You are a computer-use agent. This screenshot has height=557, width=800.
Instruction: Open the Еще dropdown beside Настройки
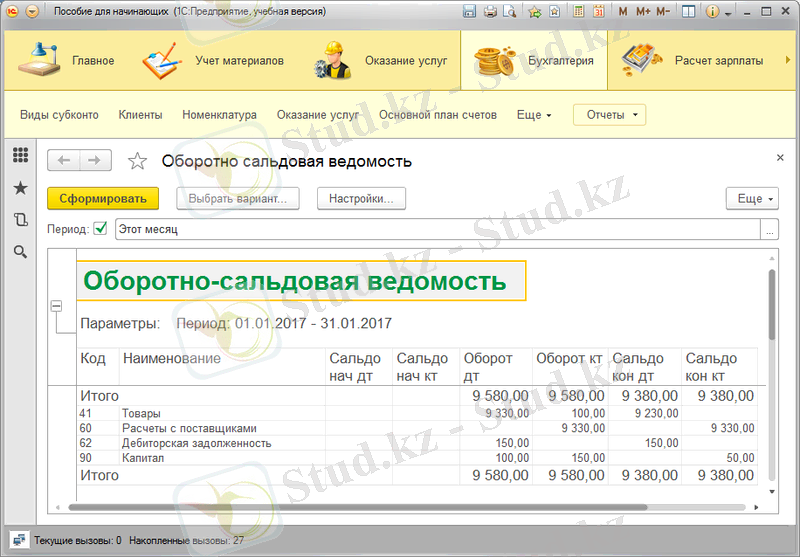[751, 199]
